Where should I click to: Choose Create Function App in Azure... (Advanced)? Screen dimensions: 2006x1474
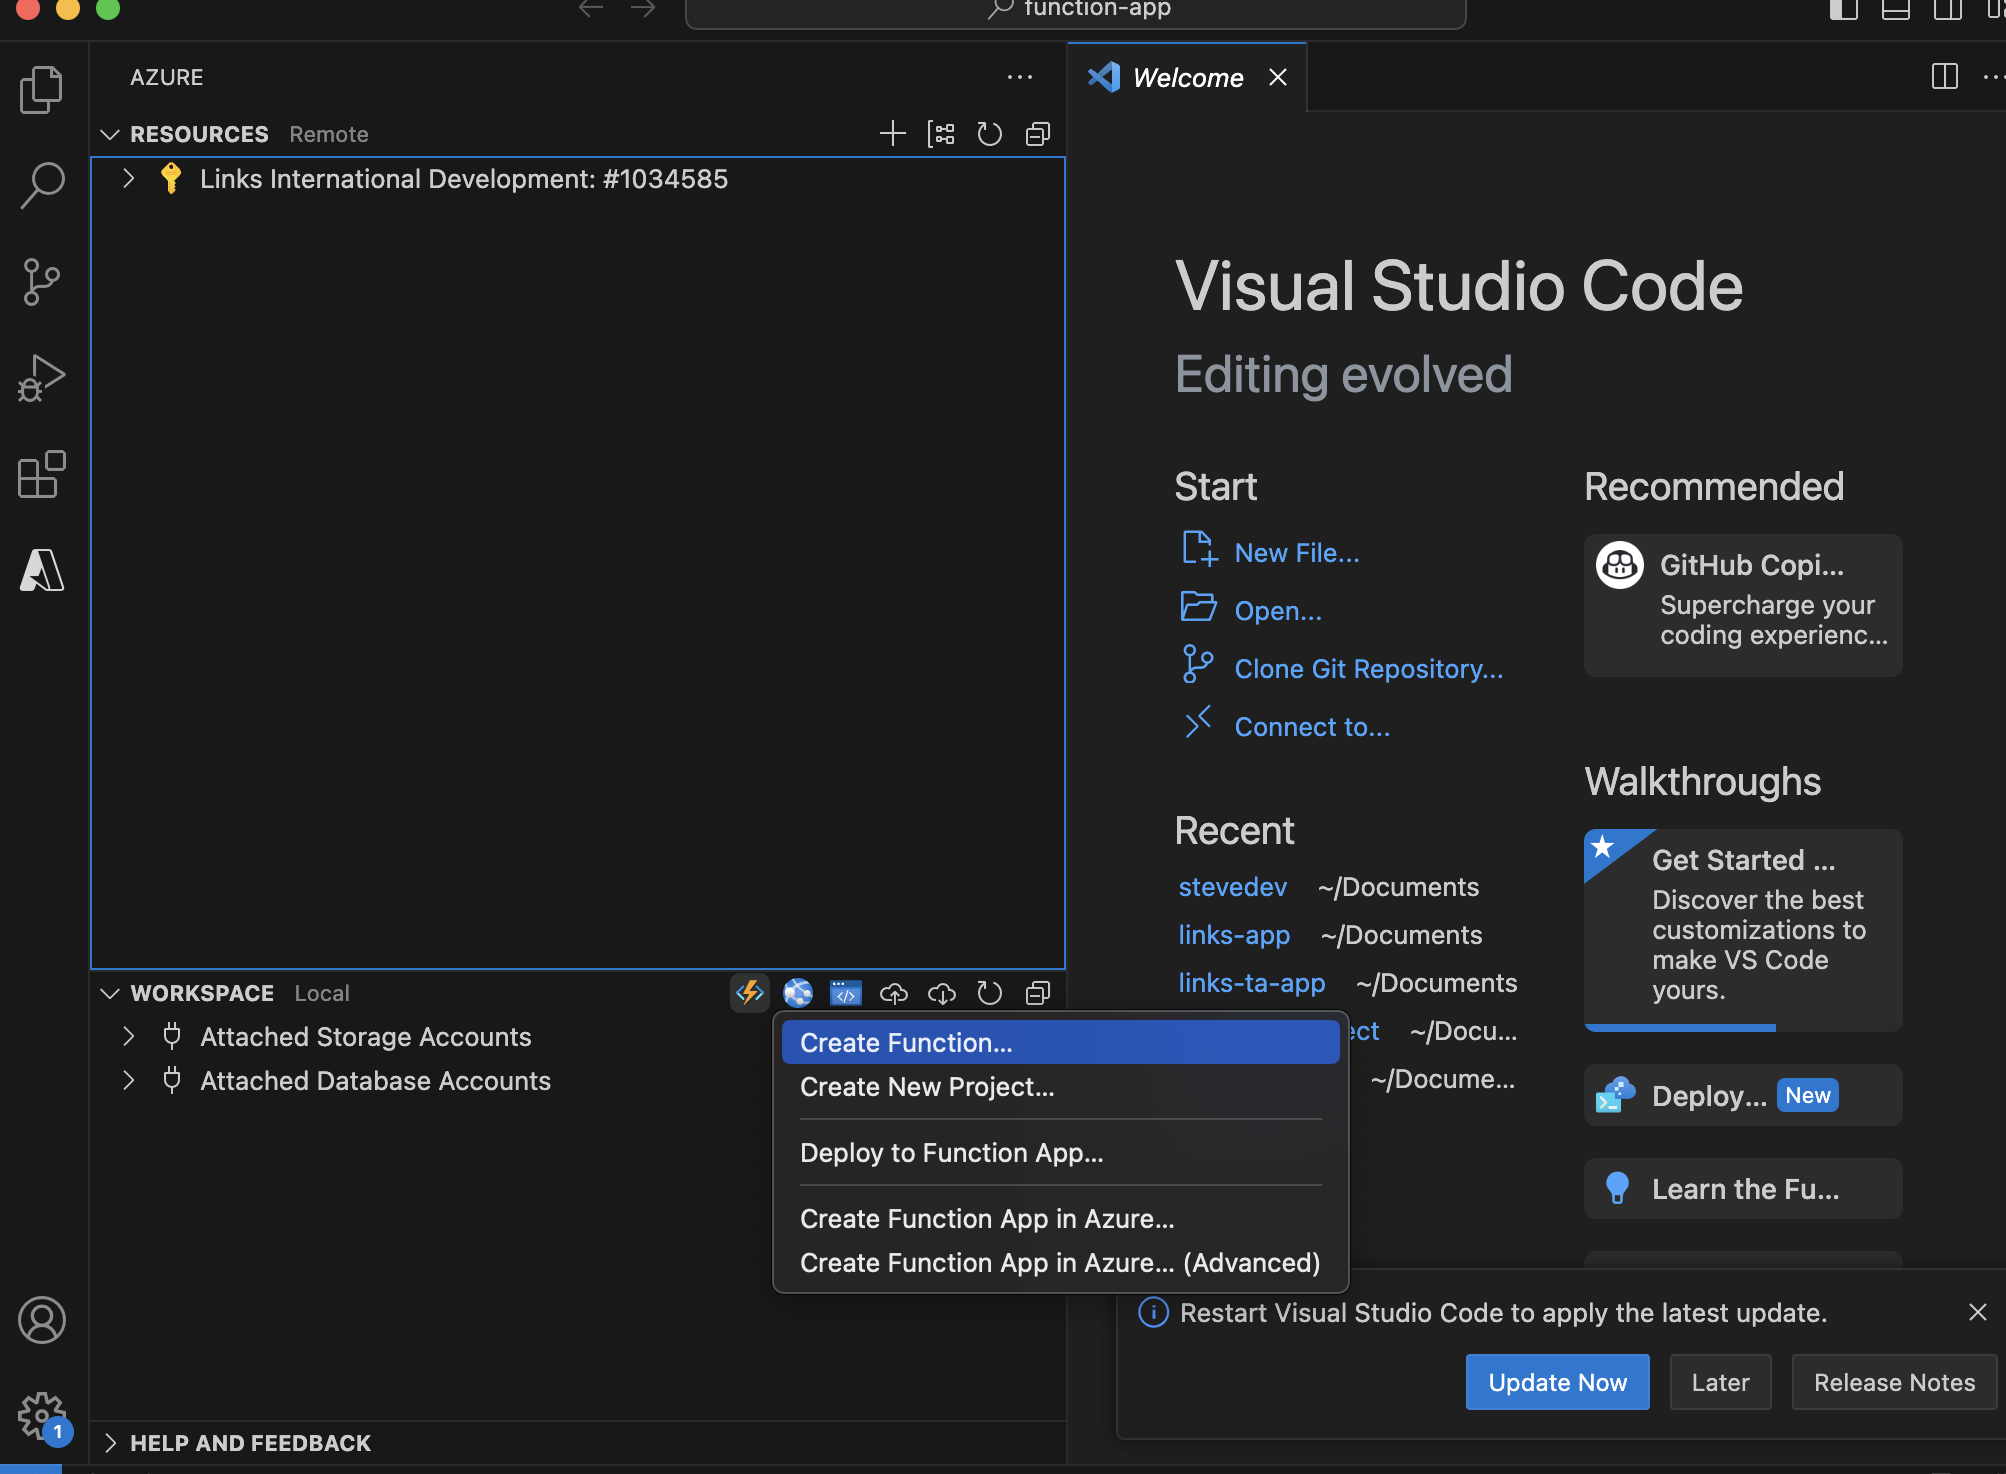pos(1060,1263)
